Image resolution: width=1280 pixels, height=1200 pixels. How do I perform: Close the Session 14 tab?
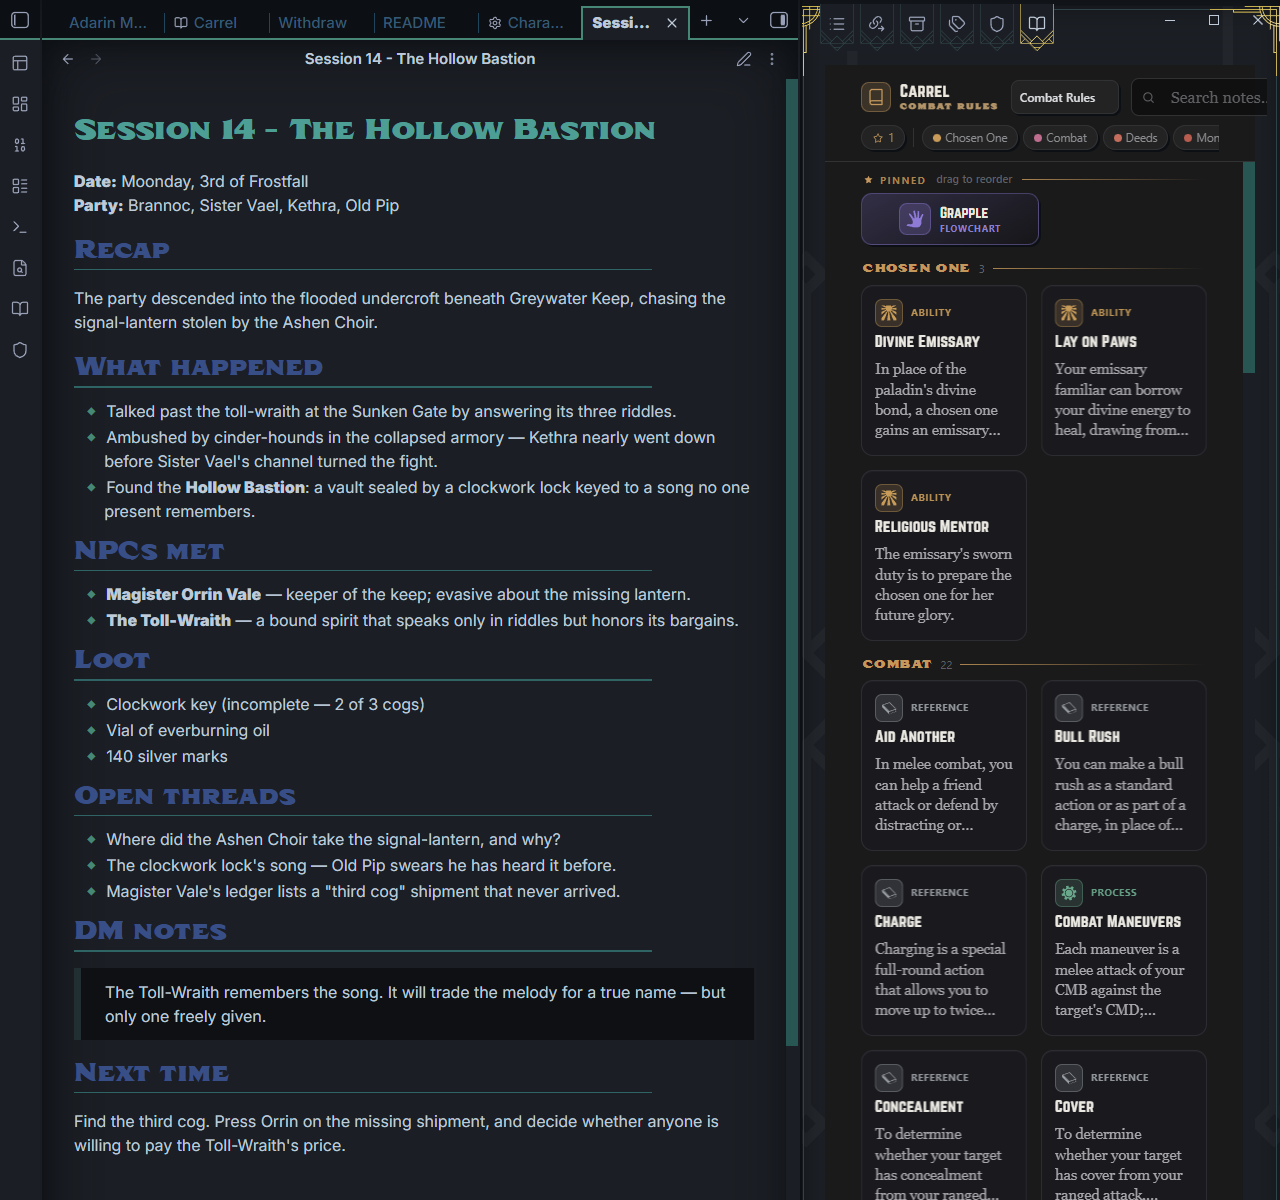pos(672,22)
